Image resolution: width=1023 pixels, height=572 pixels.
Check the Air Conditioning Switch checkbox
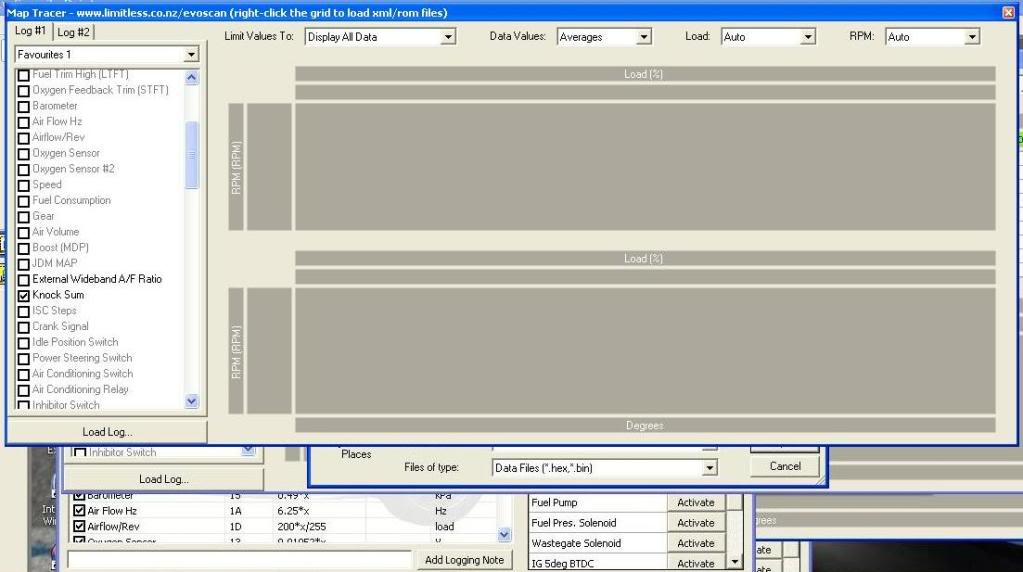pyautogui.click(x=23, y=374)
